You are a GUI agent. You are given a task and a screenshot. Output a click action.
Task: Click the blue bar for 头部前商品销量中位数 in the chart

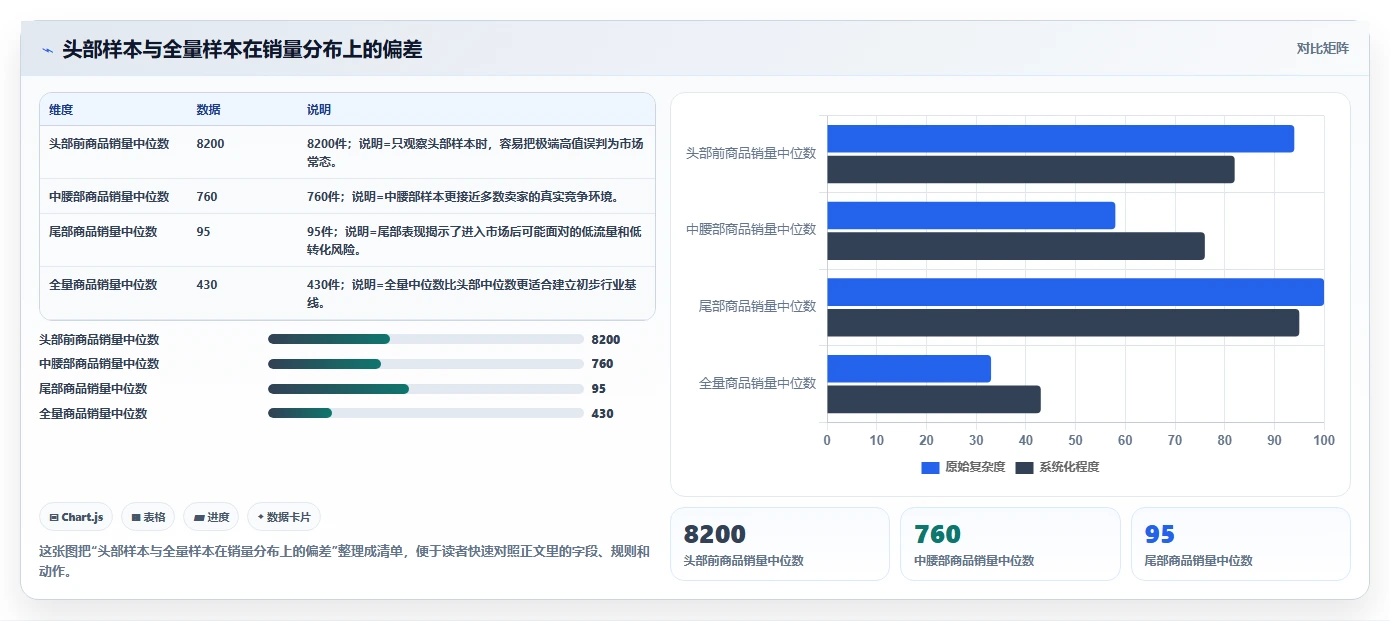1060,139
